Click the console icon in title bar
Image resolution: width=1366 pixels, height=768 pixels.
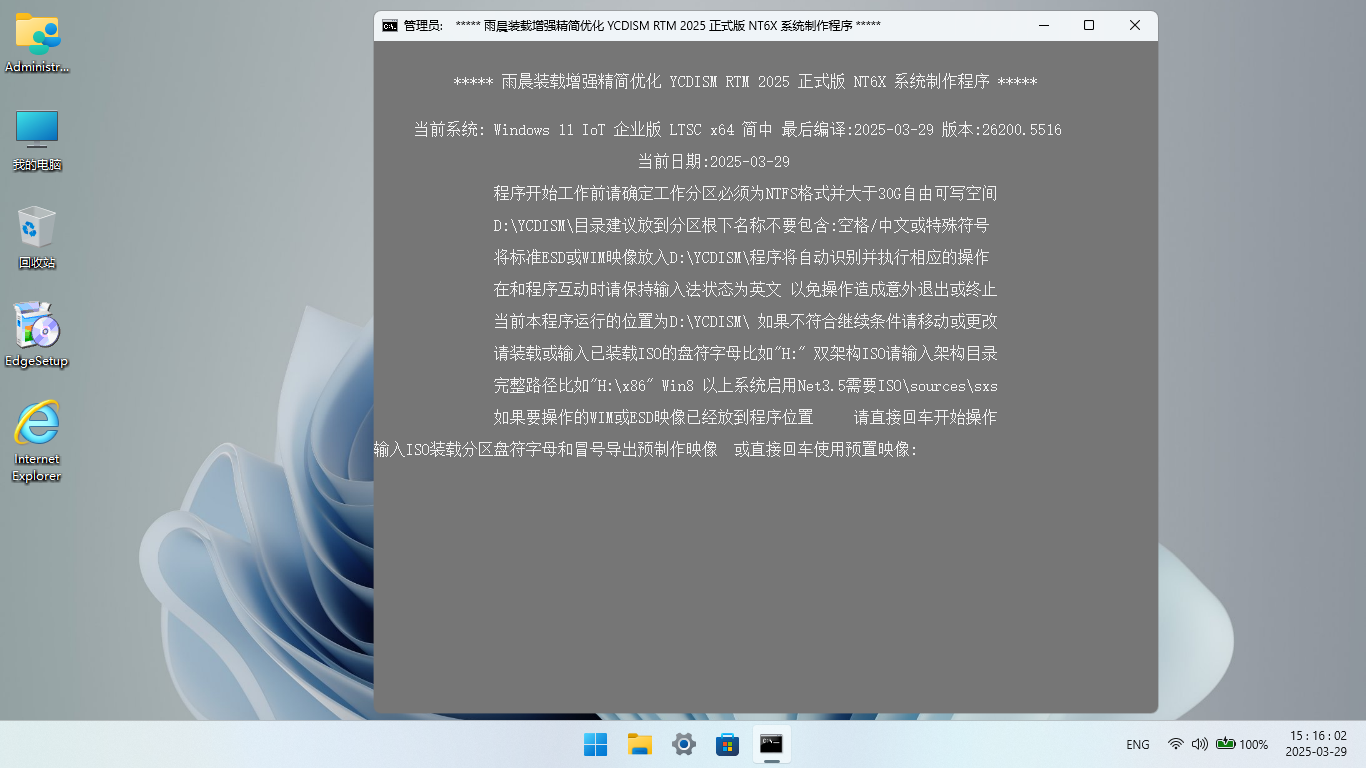[x=390, y=26]
